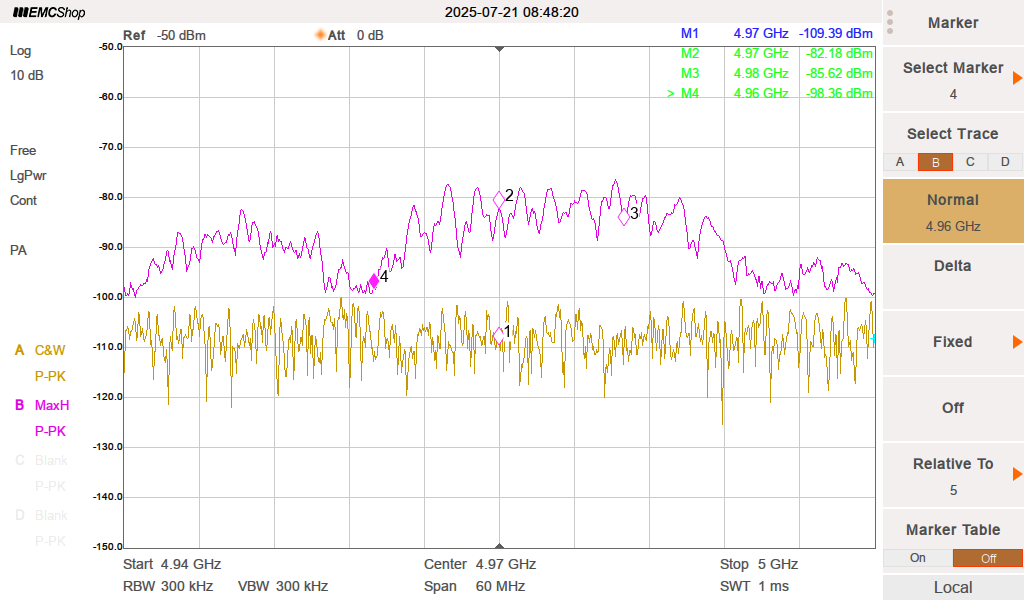Select trace D in Select Trace
Viewport: 1024px width, 600px height.
(1005, 162)
